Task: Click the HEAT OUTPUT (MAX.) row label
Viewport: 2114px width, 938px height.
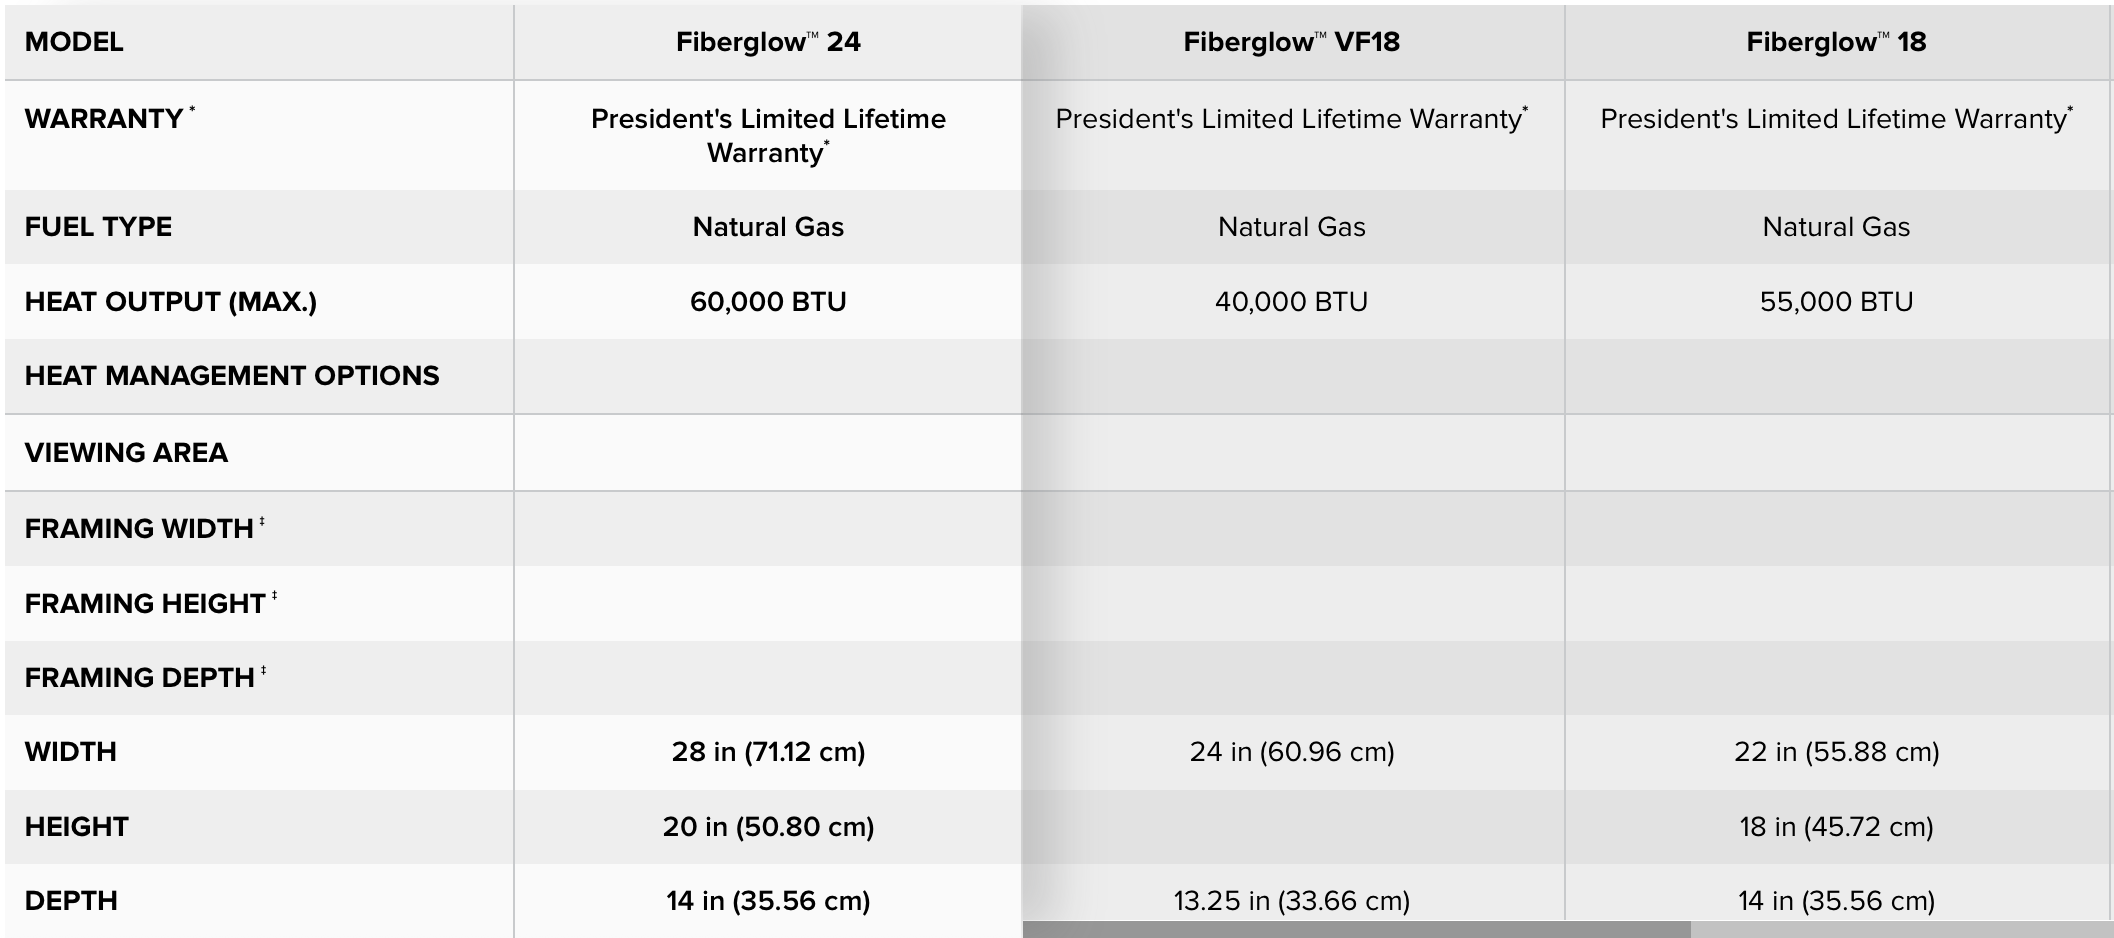Action: 170,302
